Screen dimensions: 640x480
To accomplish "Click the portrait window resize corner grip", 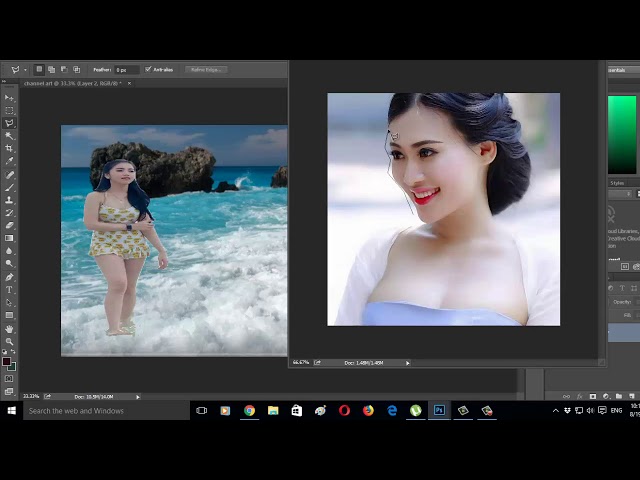I will coord(601,362).
